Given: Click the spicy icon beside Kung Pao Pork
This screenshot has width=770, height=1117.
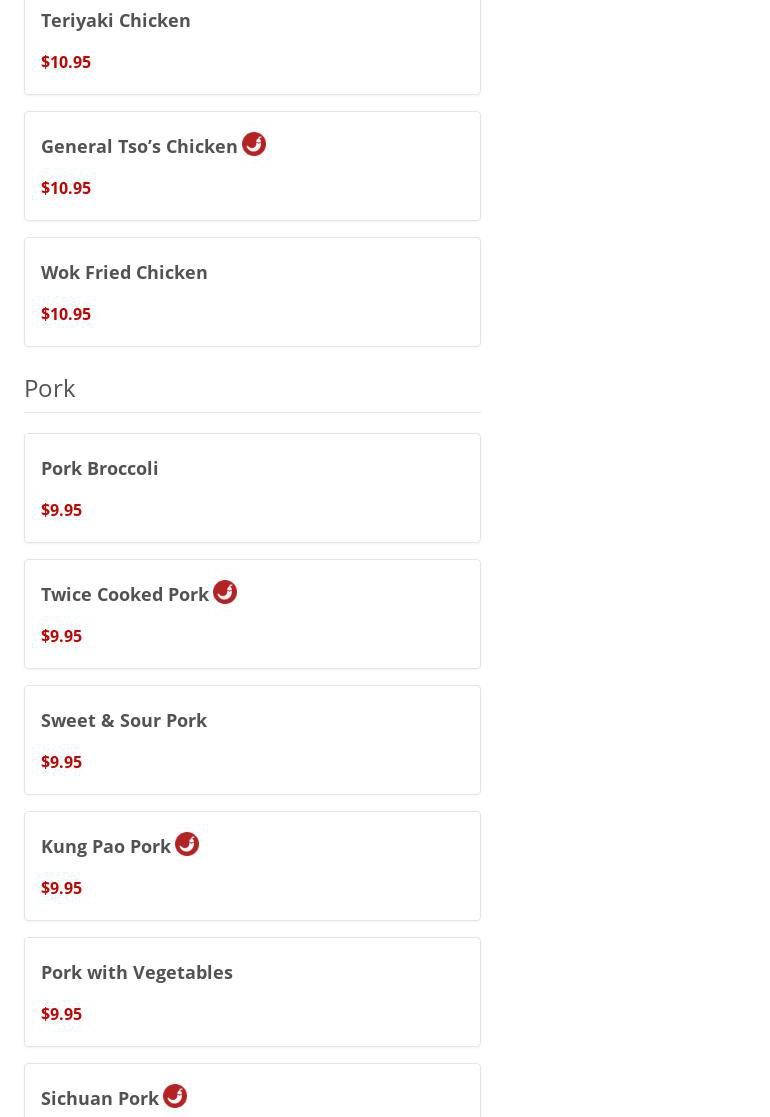Looking at the screenshot, I should [x=187, y=844].
